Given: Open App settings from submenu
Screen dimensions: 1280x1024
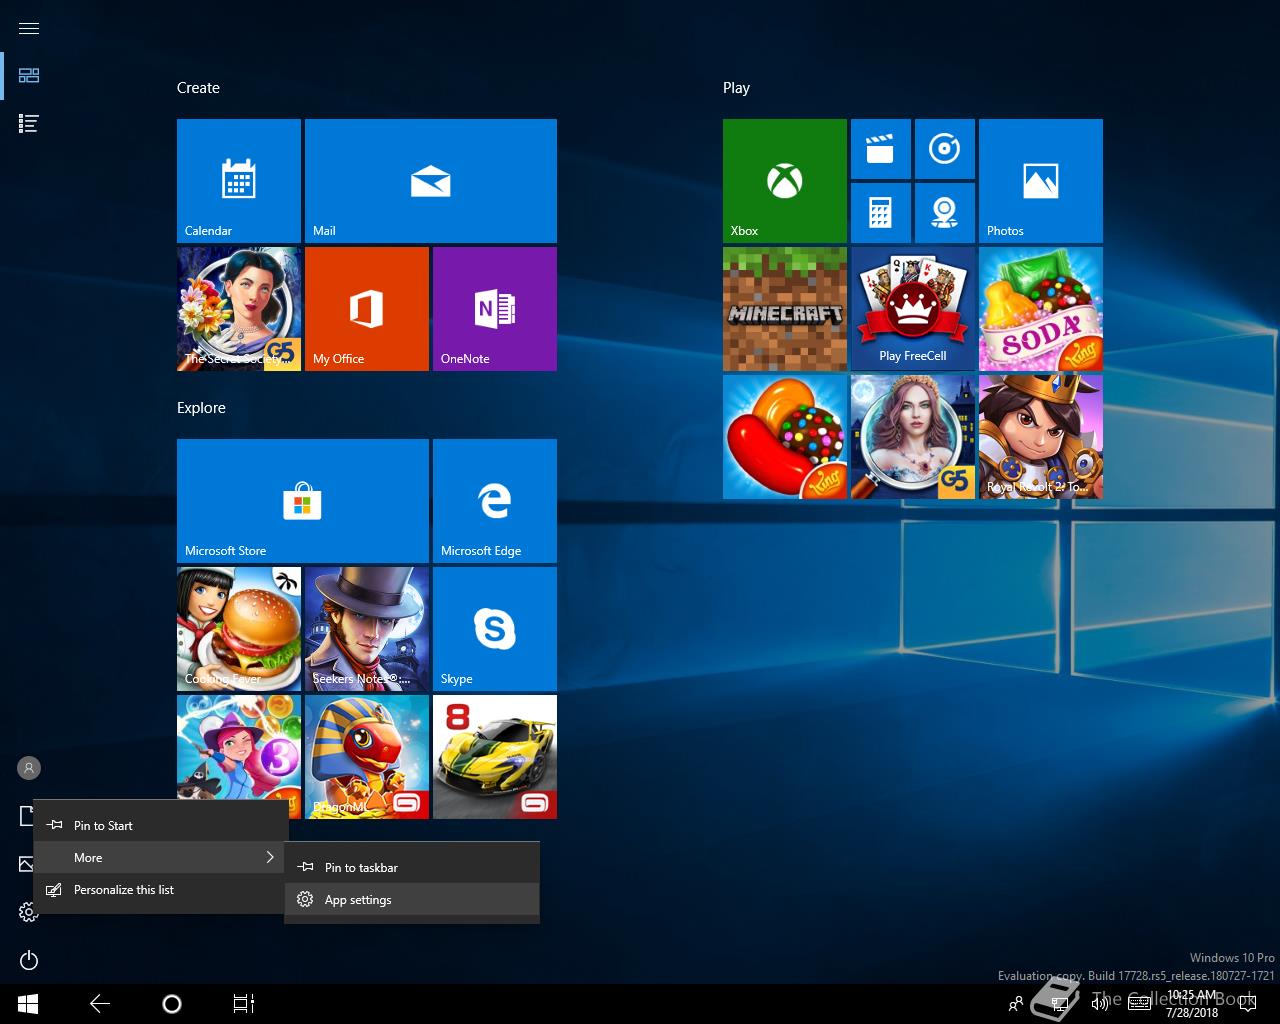Looking at the screenshot, I should tap(412, 900).
